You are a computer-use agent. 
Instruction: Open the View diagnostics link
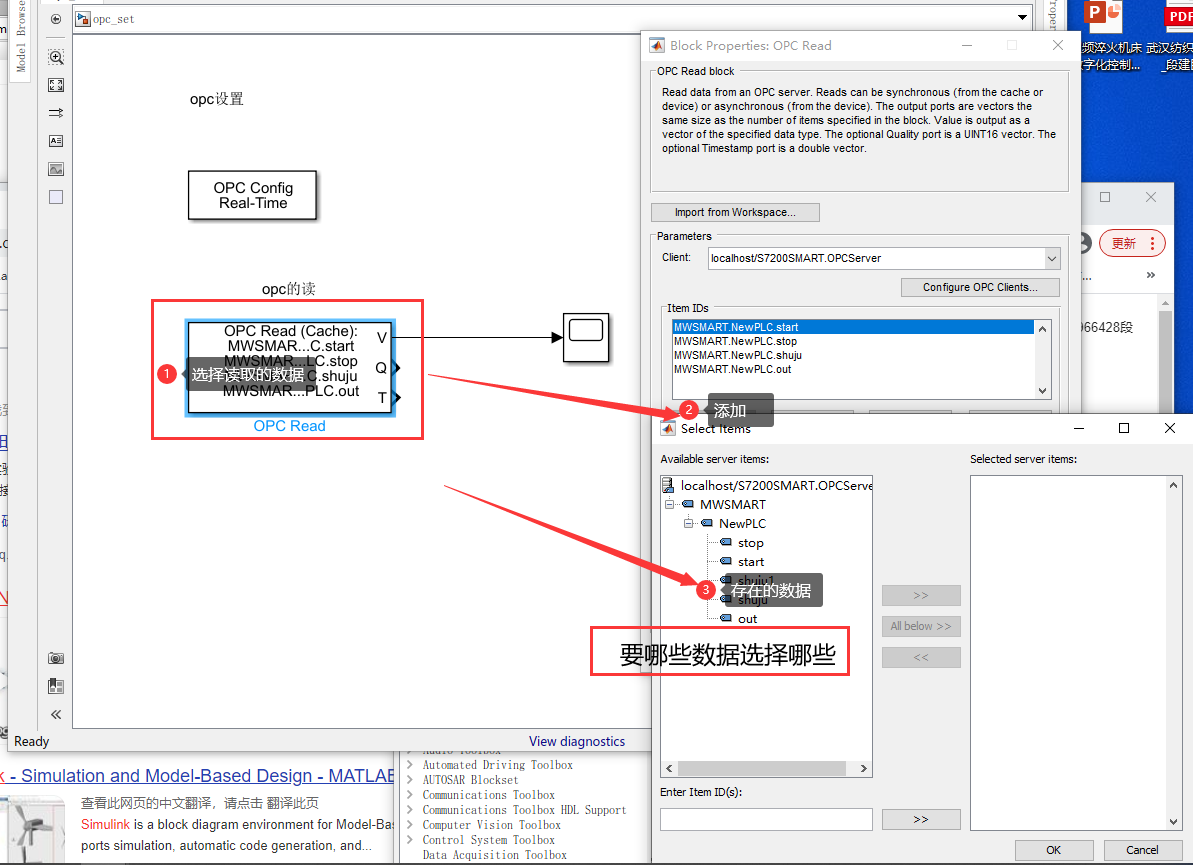pos(577,740)
